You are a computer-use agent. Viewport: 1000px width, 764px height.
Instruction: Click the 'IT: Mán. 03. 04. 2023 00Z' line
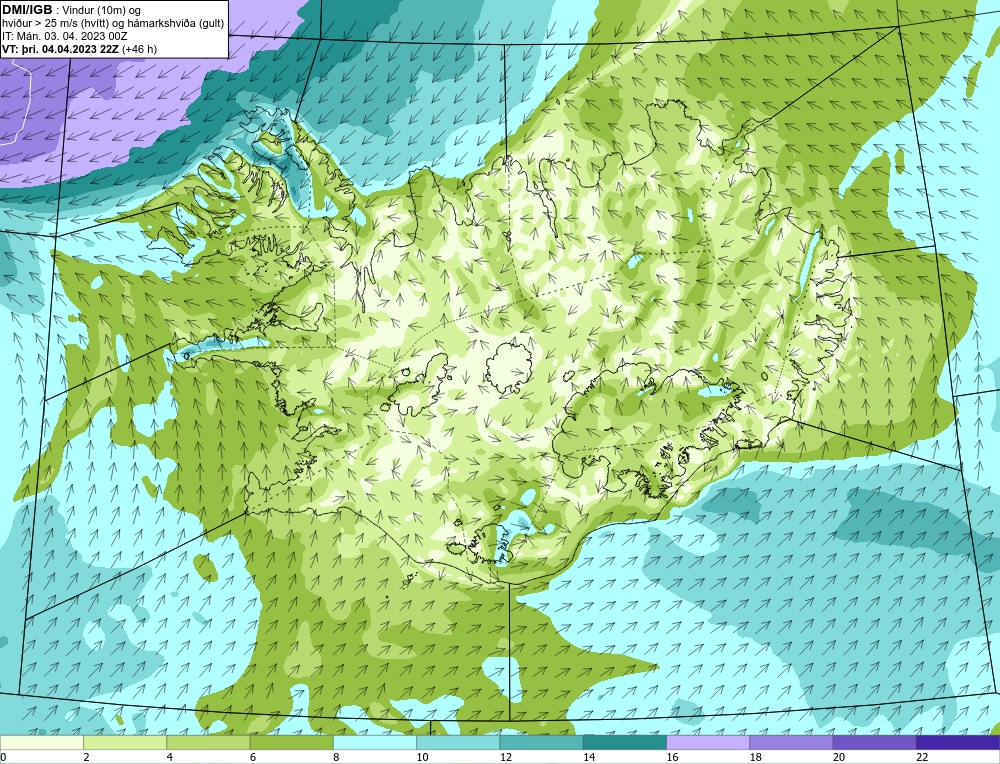tap(64, 36)
